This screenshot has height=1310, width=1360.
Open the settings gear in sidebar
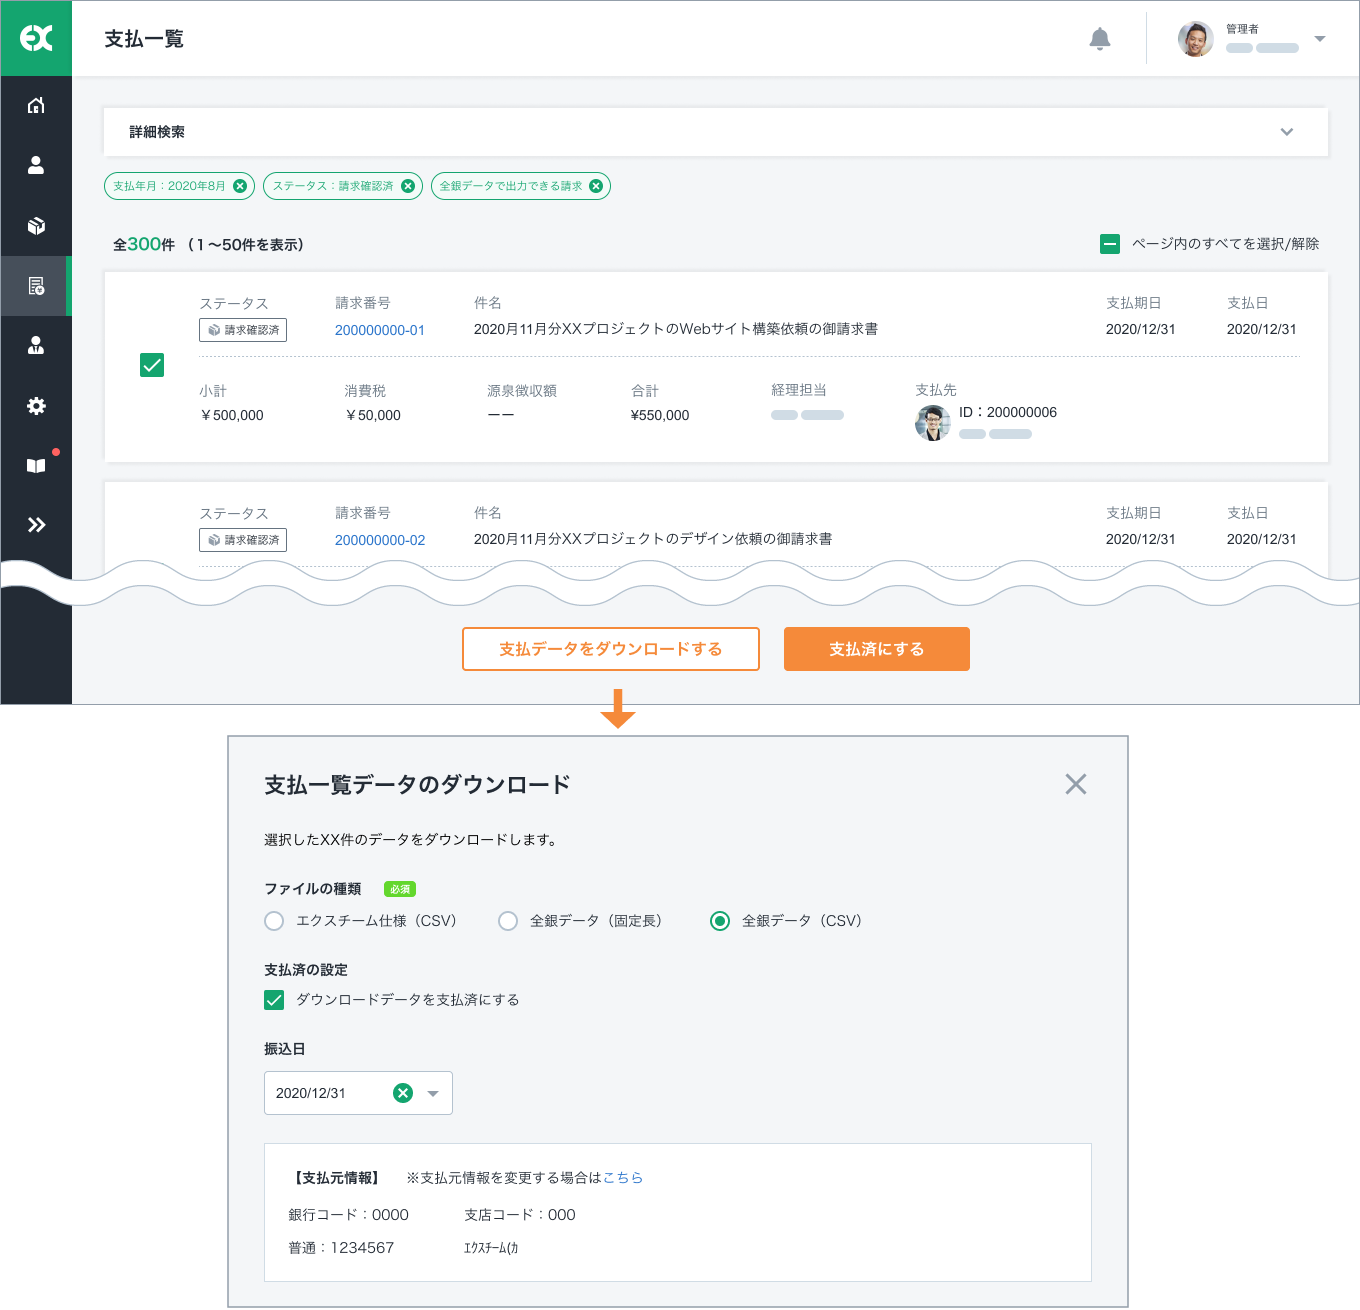click(36, 406)
